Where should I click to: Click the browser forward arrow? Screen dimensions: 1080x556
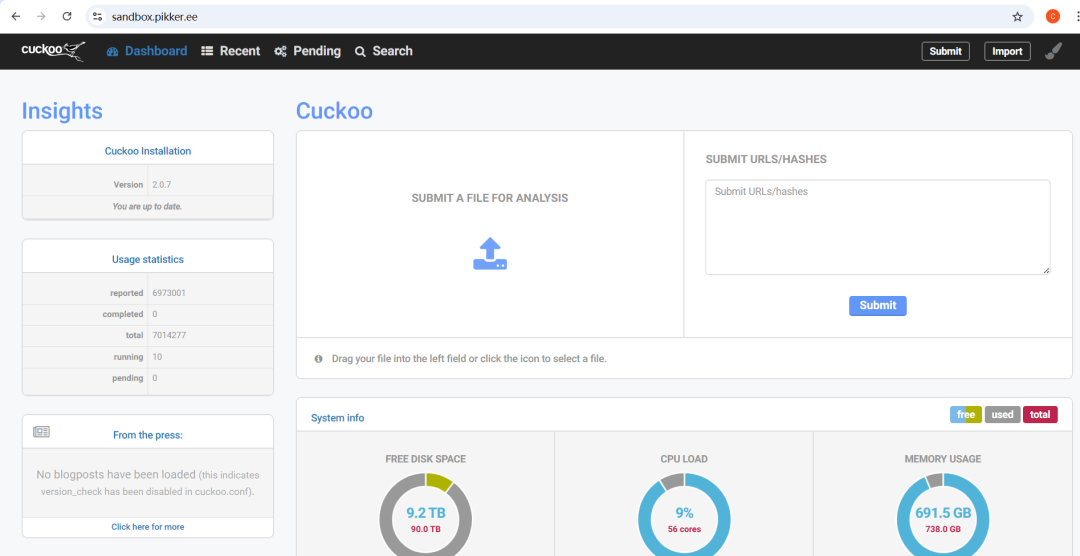click(x=41, y=17)
